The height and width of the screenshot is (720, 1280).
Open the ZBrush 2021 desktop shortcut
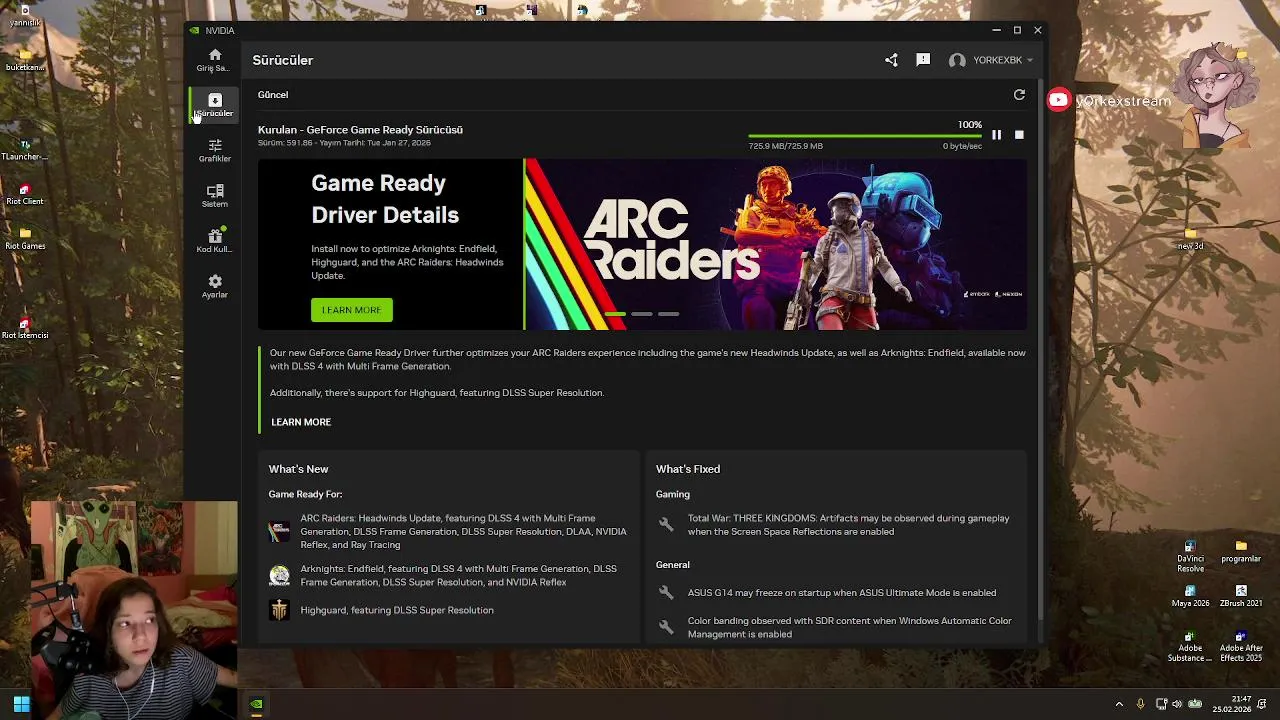[1241, 597]
